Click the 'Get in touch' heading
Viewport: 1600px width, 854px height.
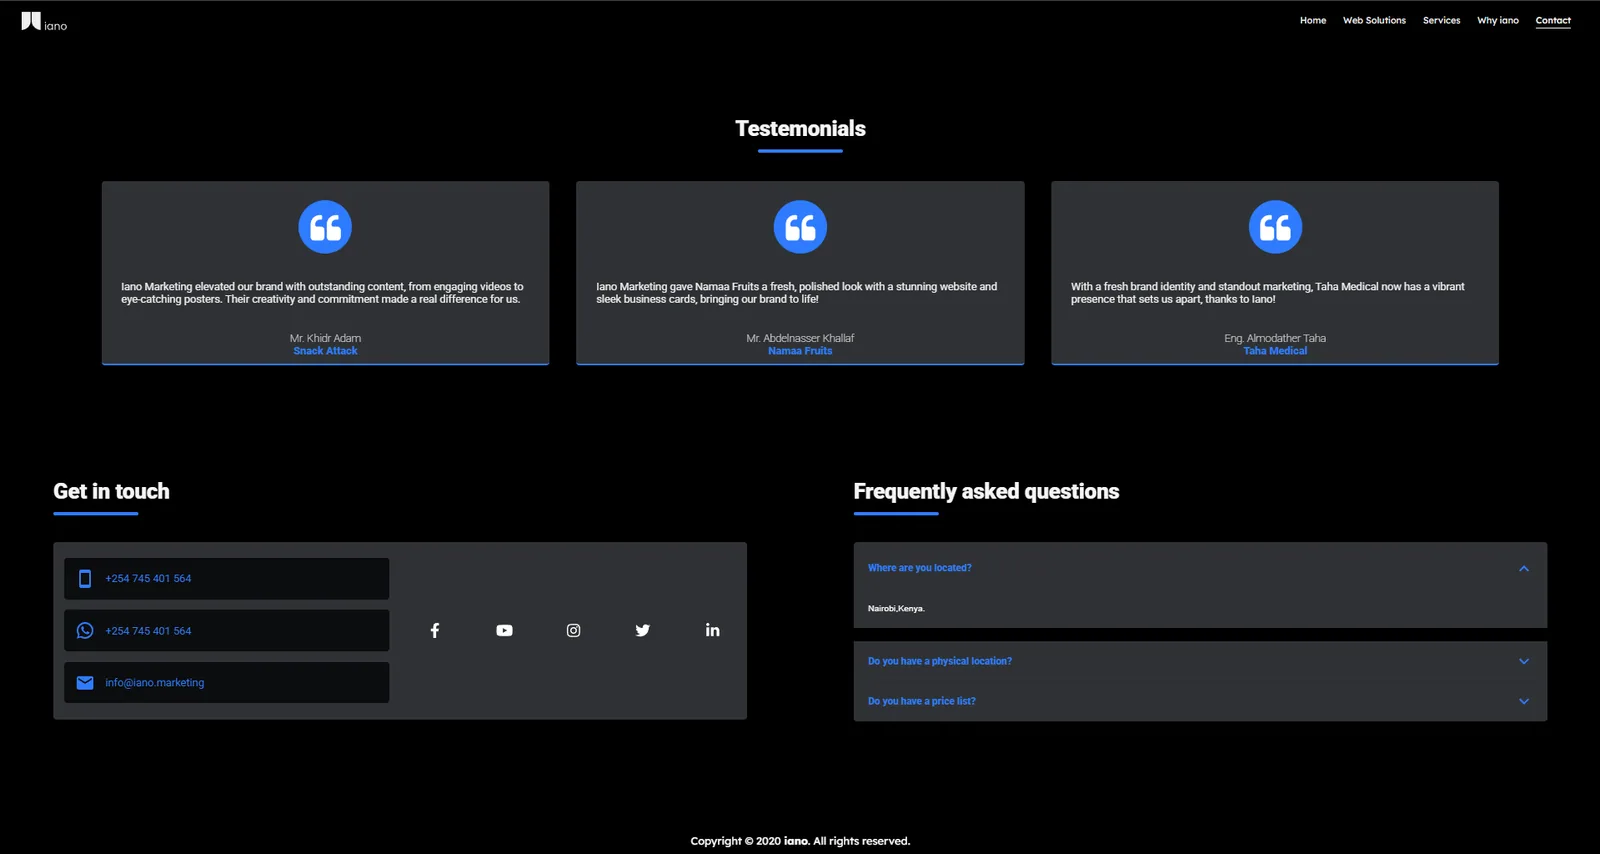111,491
